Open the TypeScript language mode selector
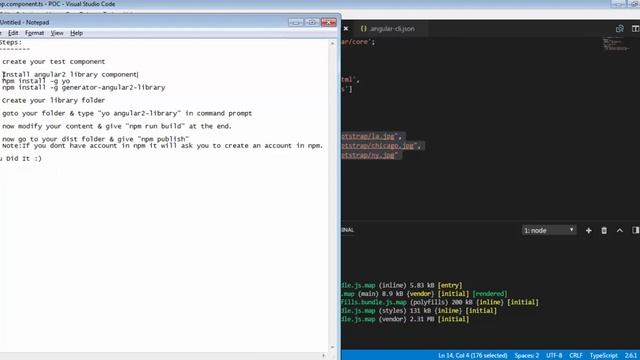This screenshot has height=360, width=640. click(x=603, y=356)
